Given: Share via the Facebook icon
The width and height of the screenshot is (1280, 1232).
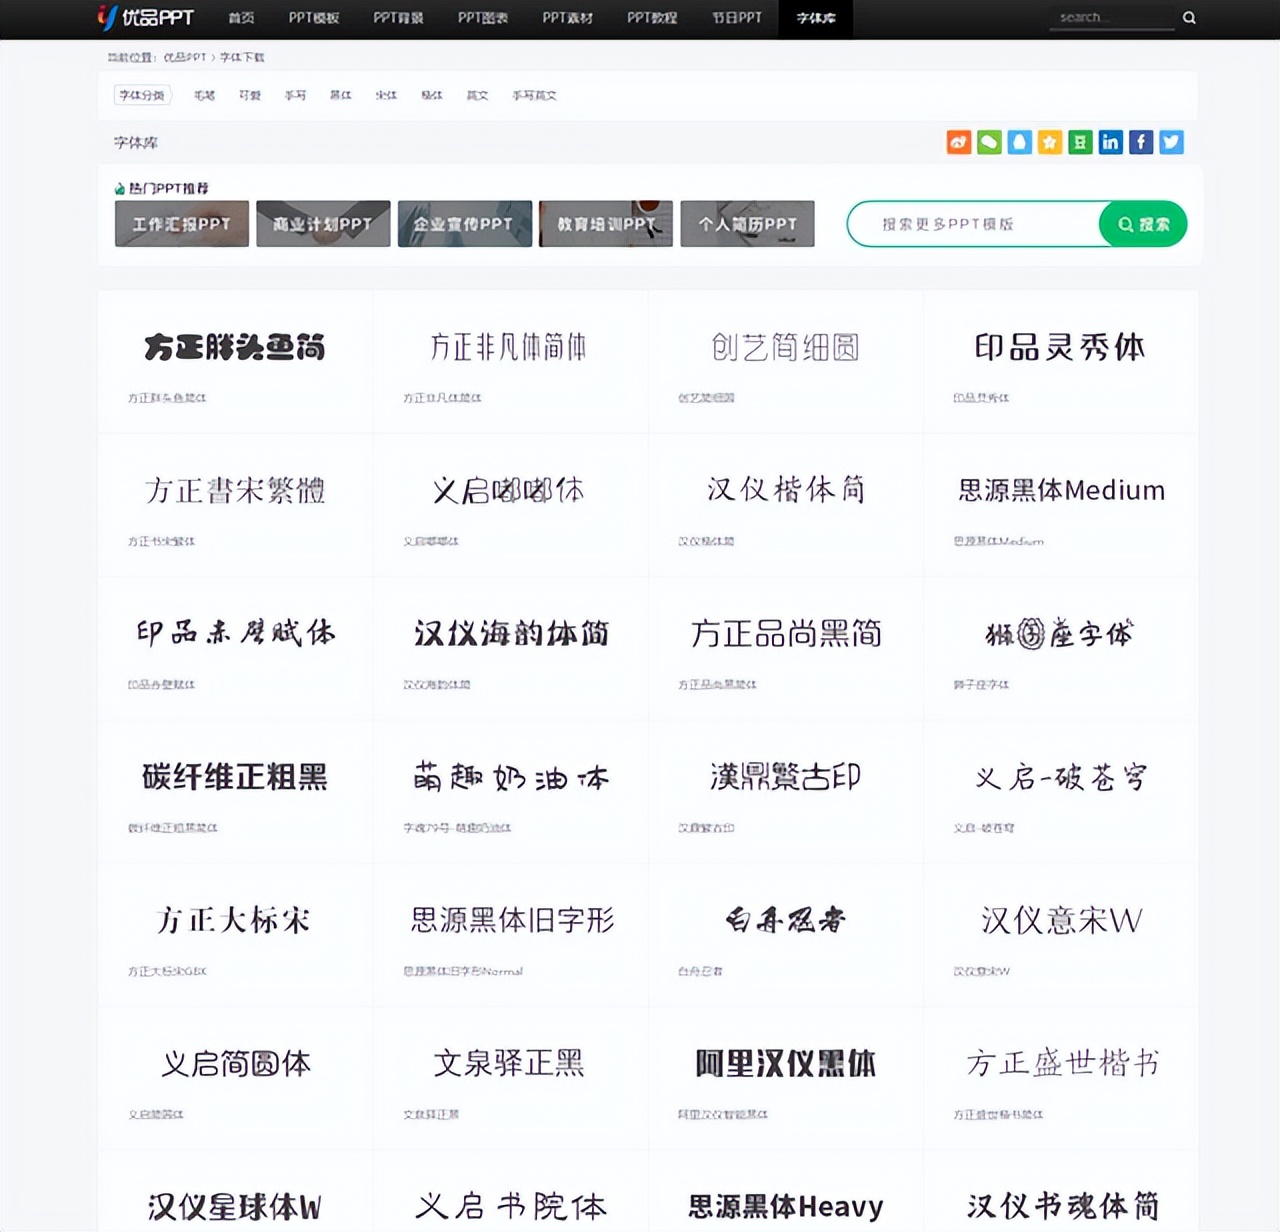Looking at the screenshot, I should 1141,142.
